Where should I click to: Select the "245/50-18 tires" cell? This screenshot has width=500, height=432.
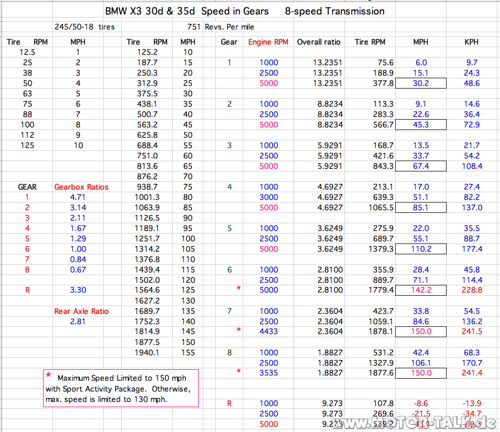tap(85, 27)
